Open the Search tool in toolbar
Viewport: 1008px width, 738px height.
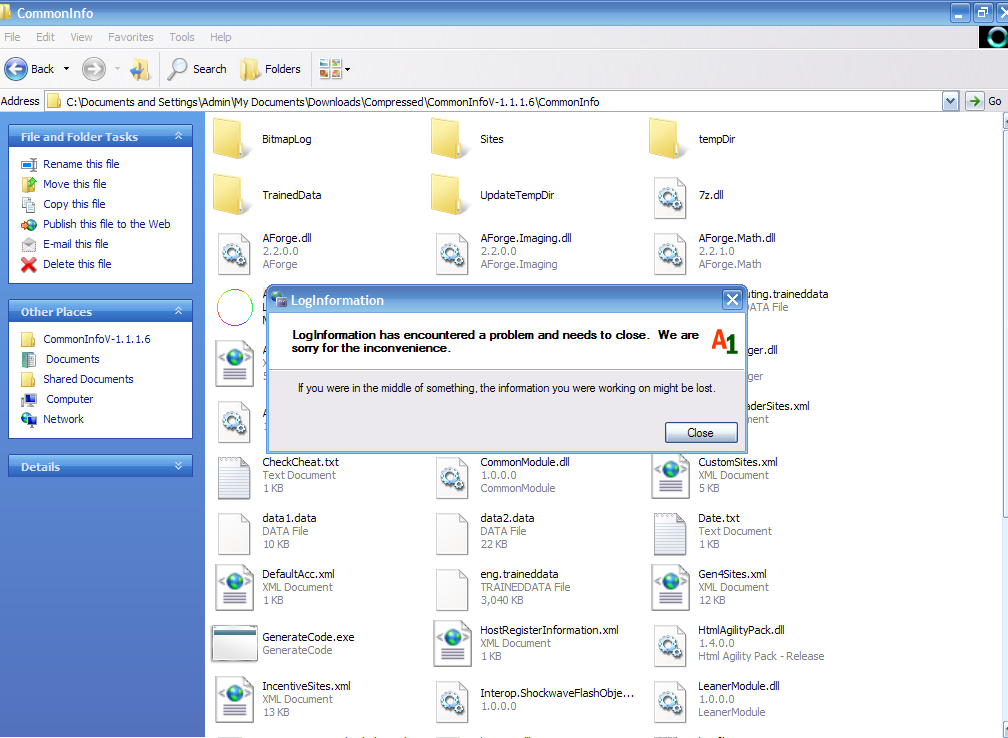[x=197, y=69]
